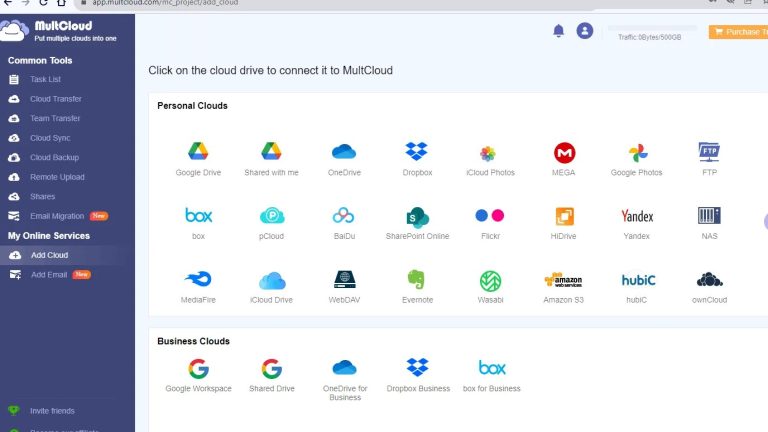Connect Evernote account
This screenshot has width=768, height=432.
point(417,287)
